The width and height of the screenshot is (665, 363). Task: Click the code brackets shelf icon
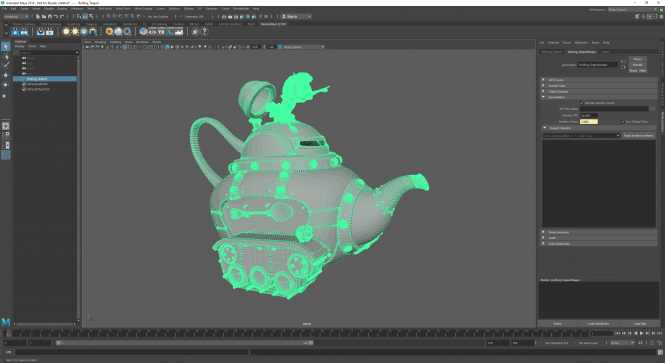tap(152, 31)
